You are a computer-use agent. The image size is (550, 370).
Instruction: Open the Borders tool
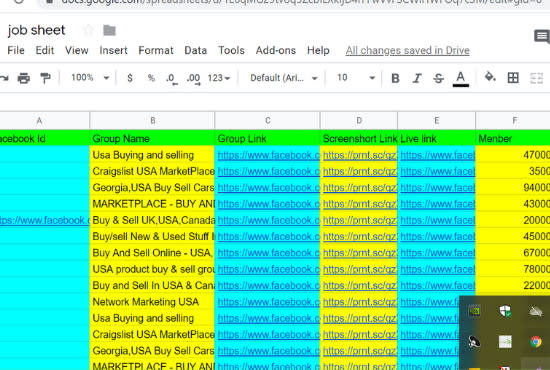(513, 78)
